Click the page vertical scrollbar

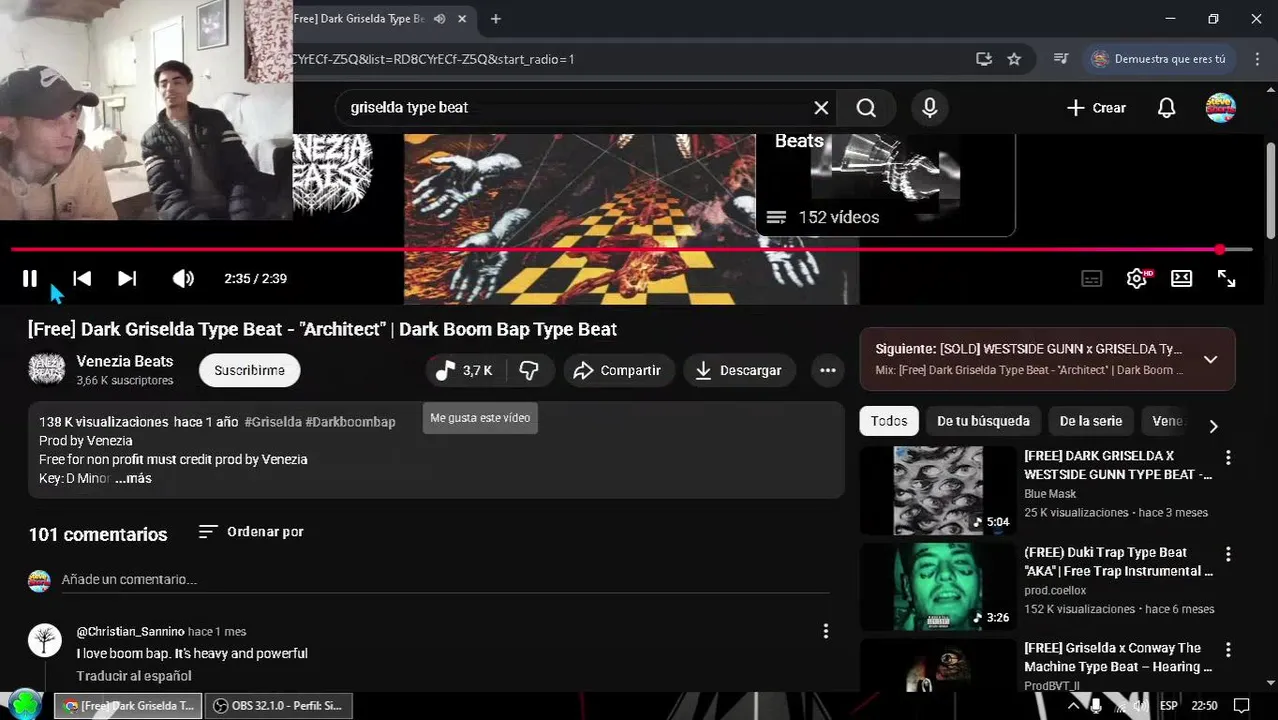tap(1271, 190)
